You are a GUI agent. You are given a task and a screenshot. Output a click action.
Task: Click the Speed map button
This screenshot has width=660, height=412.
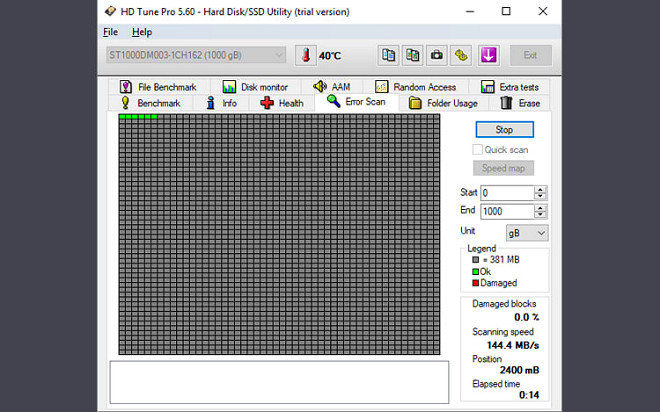[504, 168]
